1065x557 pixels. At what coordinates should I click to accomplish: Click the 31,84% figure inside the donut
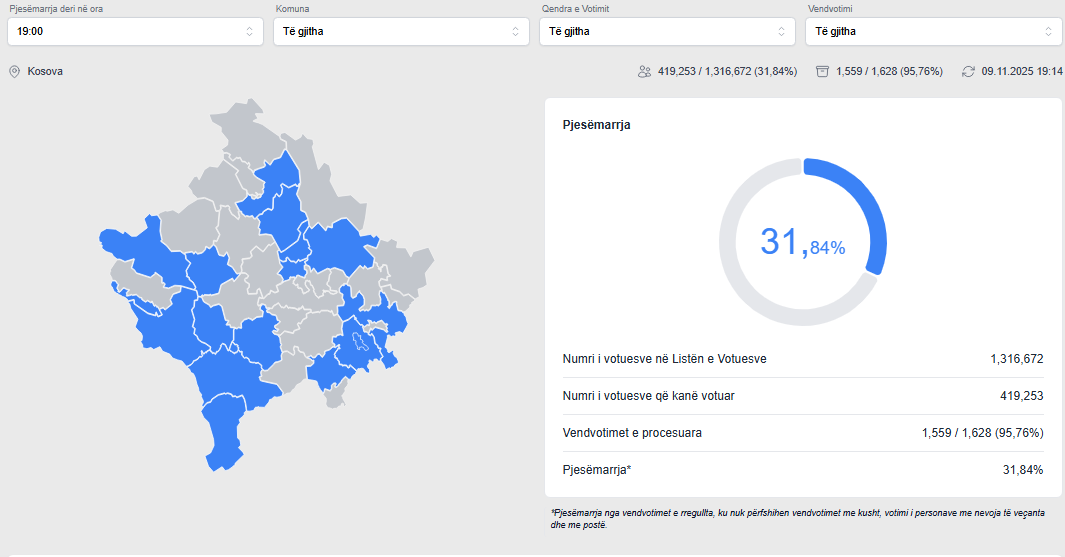pos(802,243)
